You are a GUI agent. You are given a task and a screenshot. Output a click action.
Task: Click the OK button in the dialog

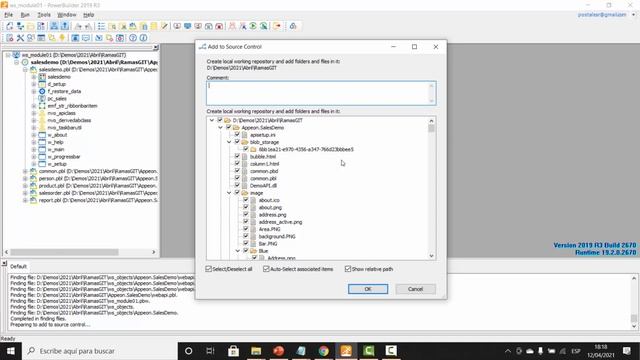tap(368, 289)
